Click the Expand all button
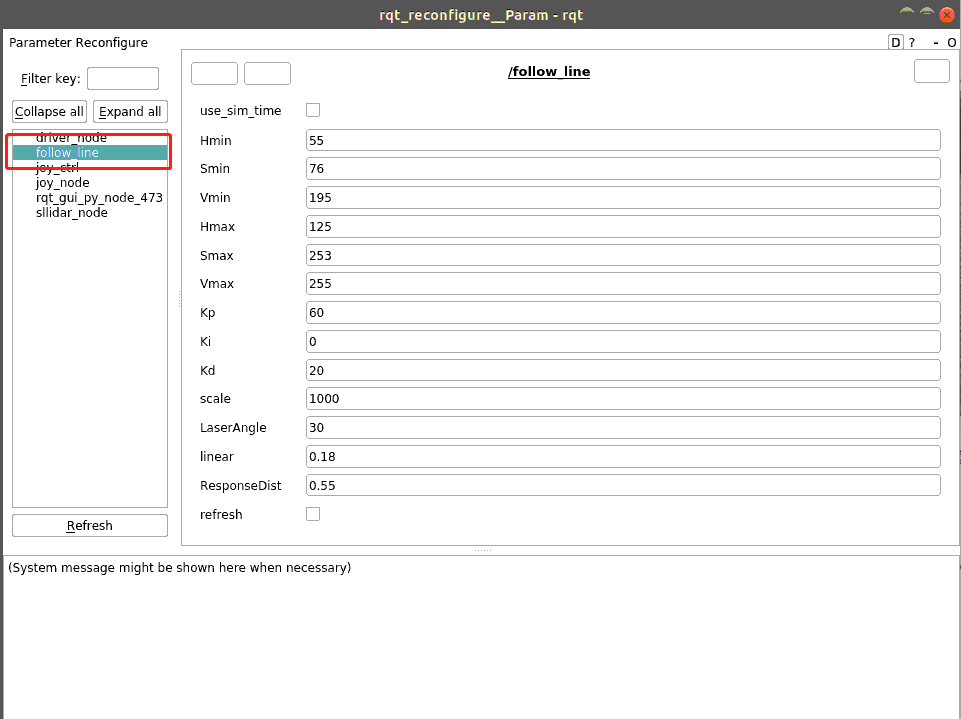 click(130, 112)
